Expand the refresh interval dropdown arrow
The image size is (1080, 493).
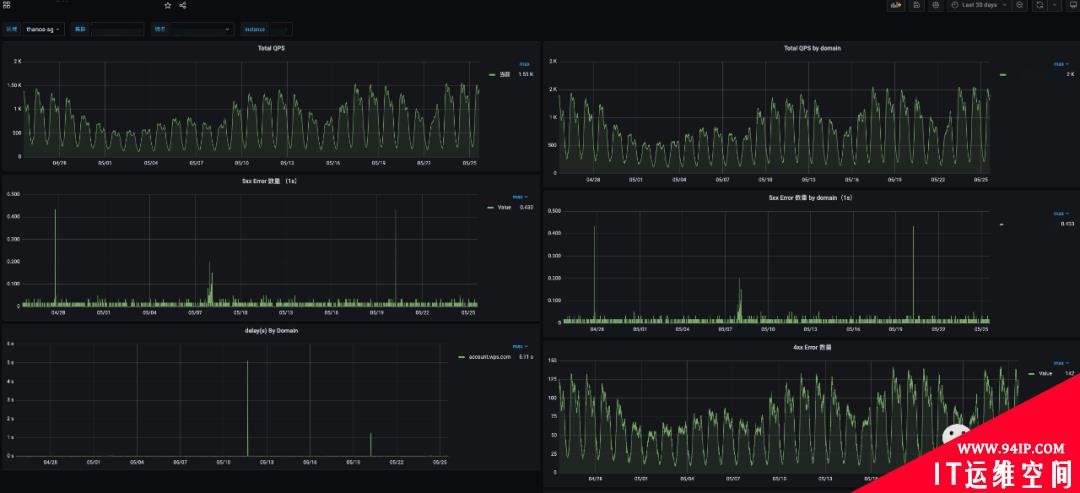tap(1055, 5)
